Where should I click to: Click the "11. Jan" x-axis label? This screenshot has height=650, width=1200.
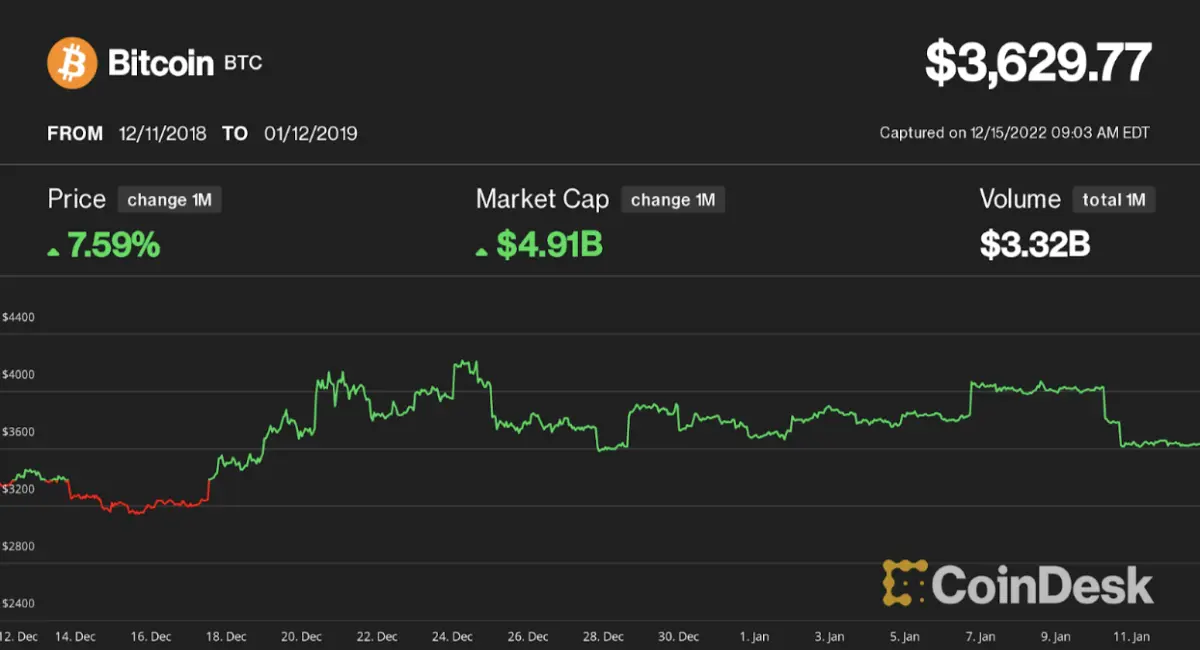pos(1130,636)
